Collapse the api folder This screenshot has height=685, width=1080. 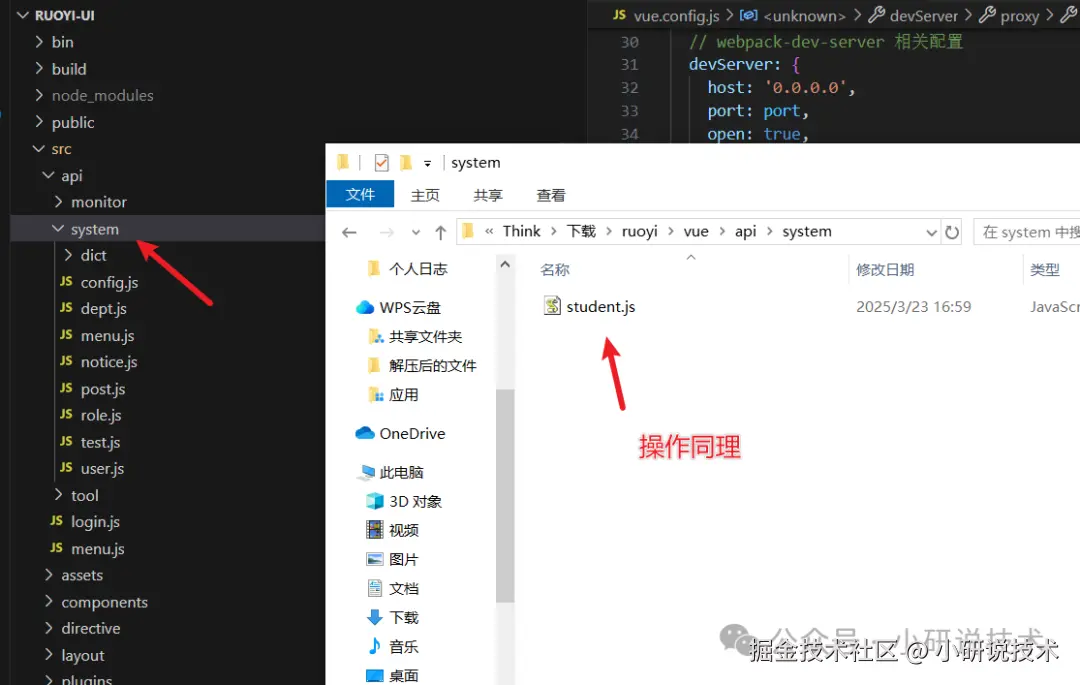coord(49,175)
